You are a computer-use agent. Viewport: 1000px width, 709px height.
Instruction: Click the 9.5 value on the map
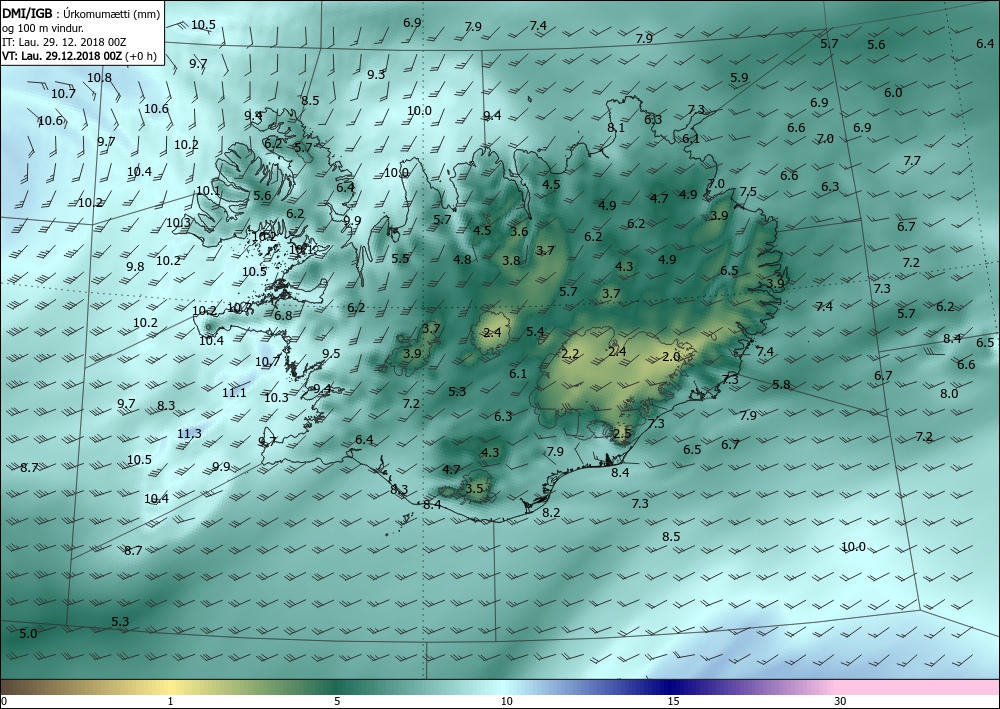click(331, 354)
